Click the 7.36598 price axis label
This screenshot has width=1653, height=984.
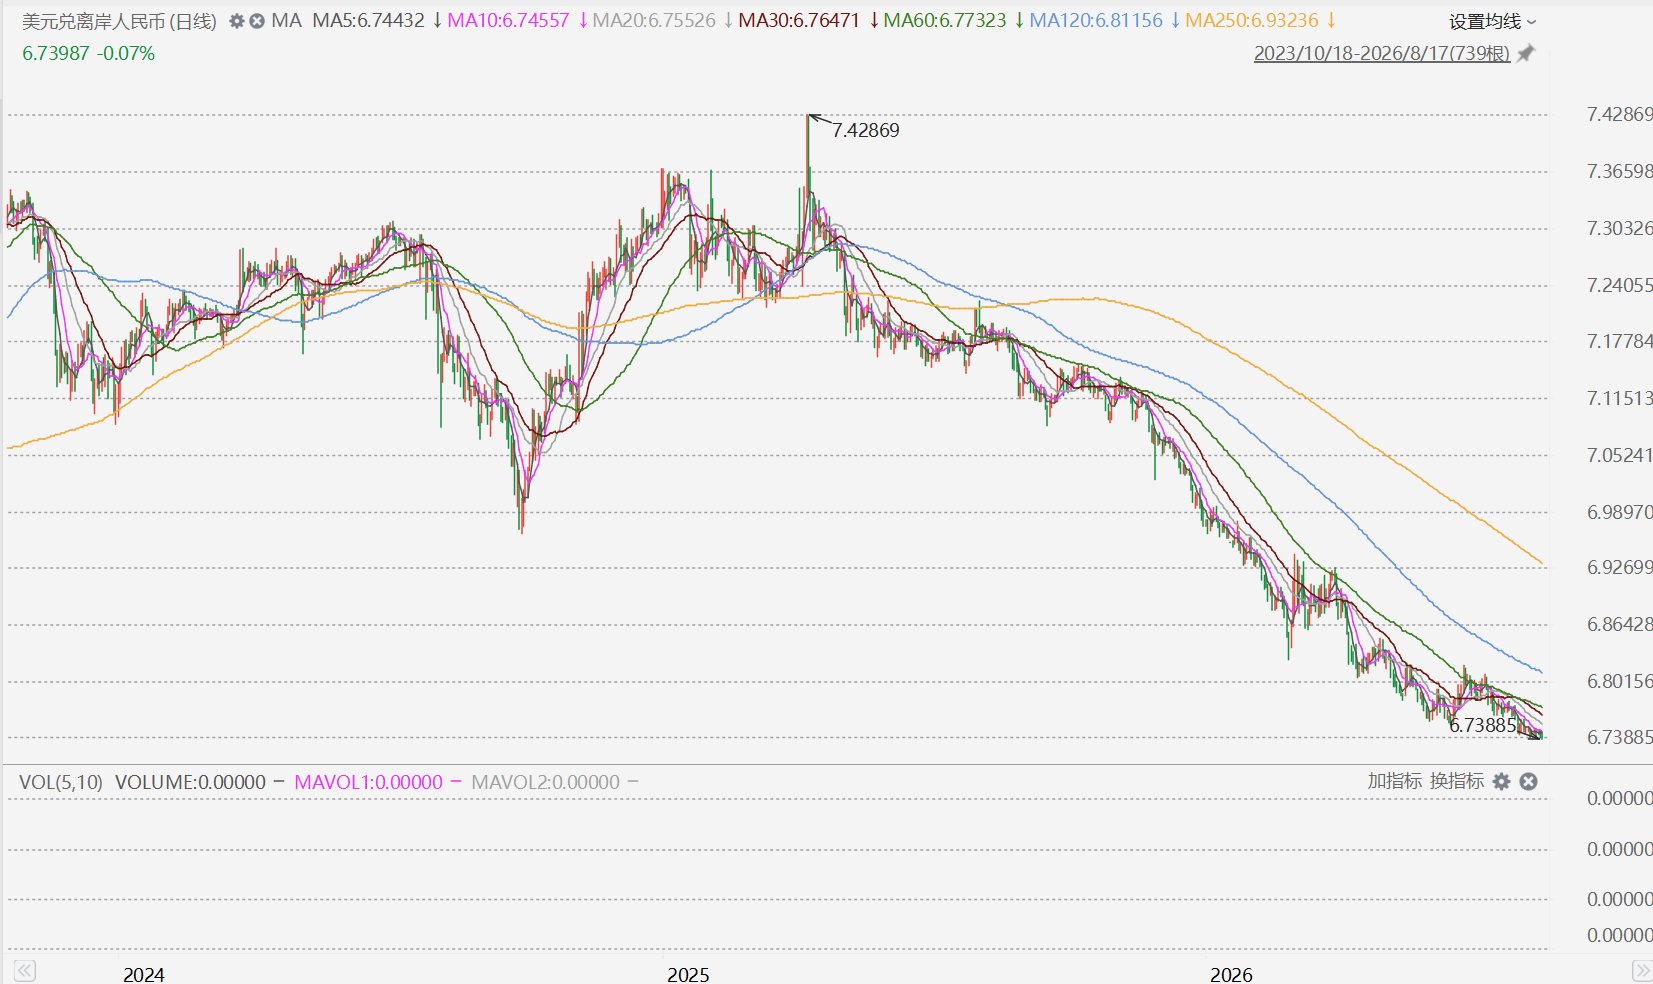point(1620,172)
